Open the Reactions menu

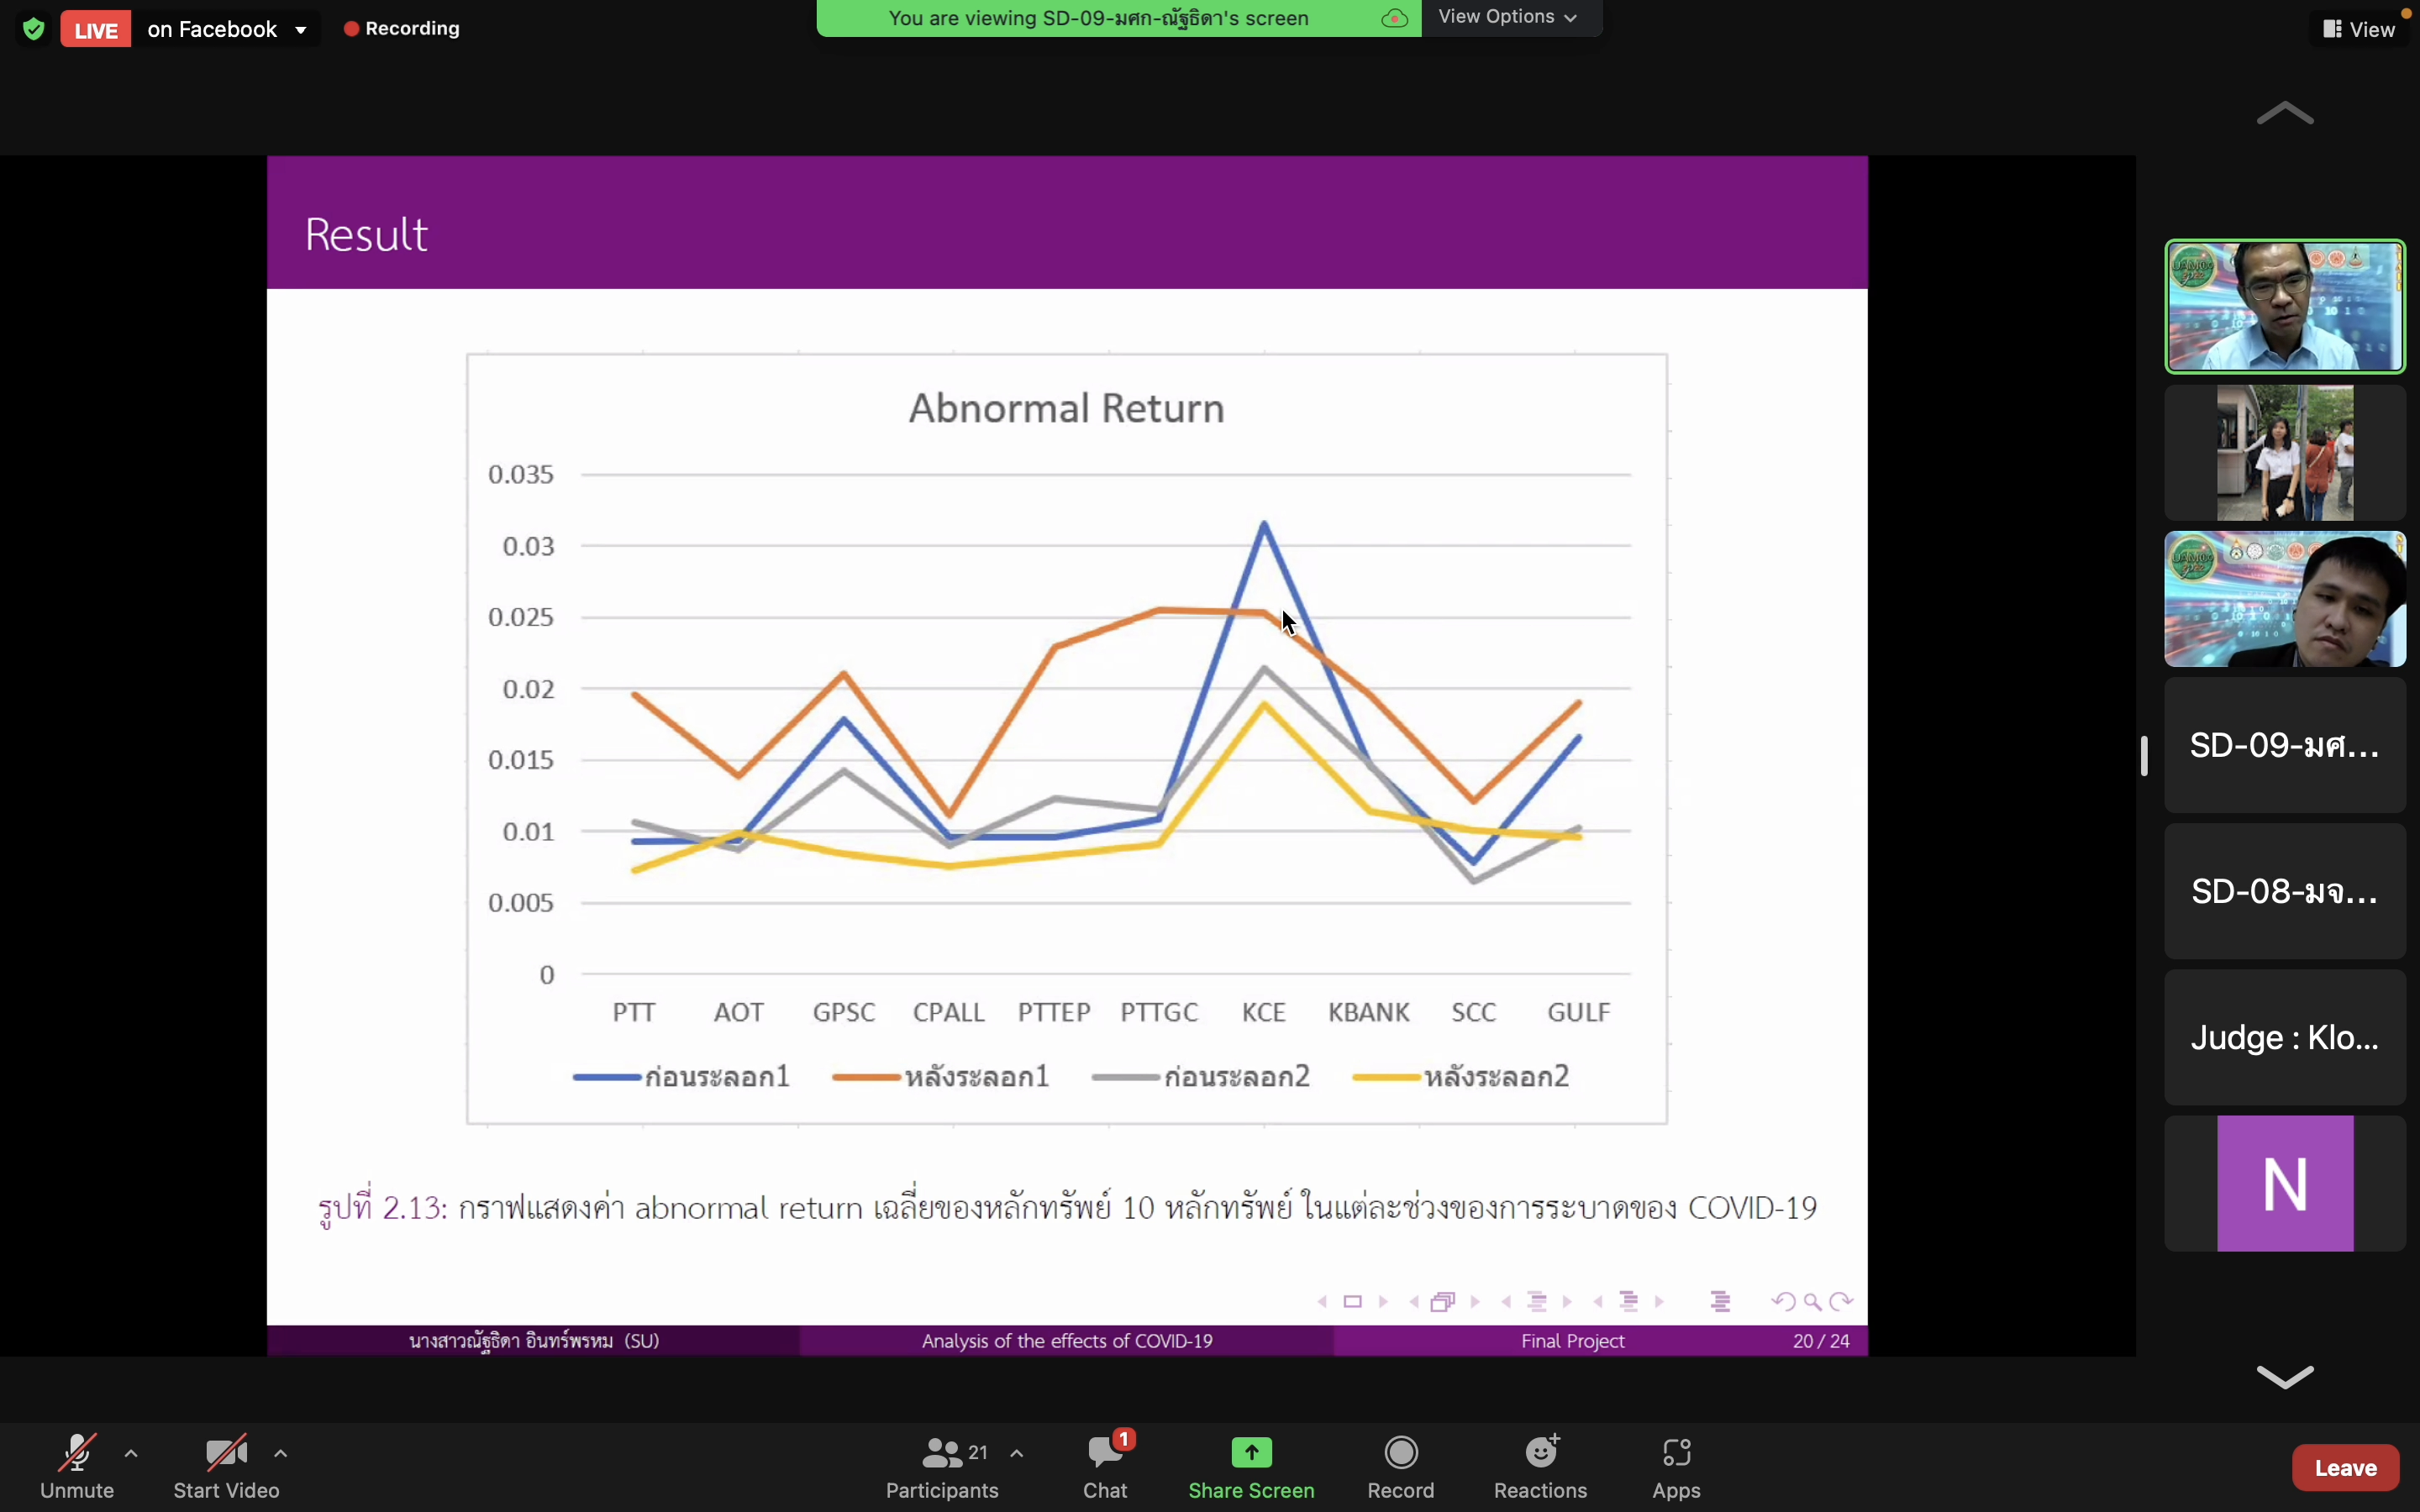[1541, 1467]
